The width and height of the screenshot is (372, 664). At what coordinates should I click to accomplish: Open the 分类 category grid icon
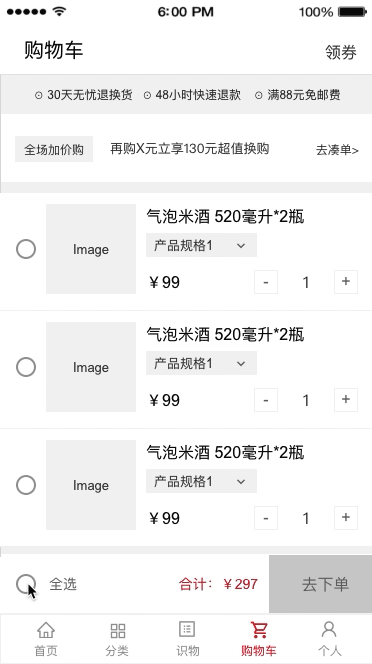[117, 631]
